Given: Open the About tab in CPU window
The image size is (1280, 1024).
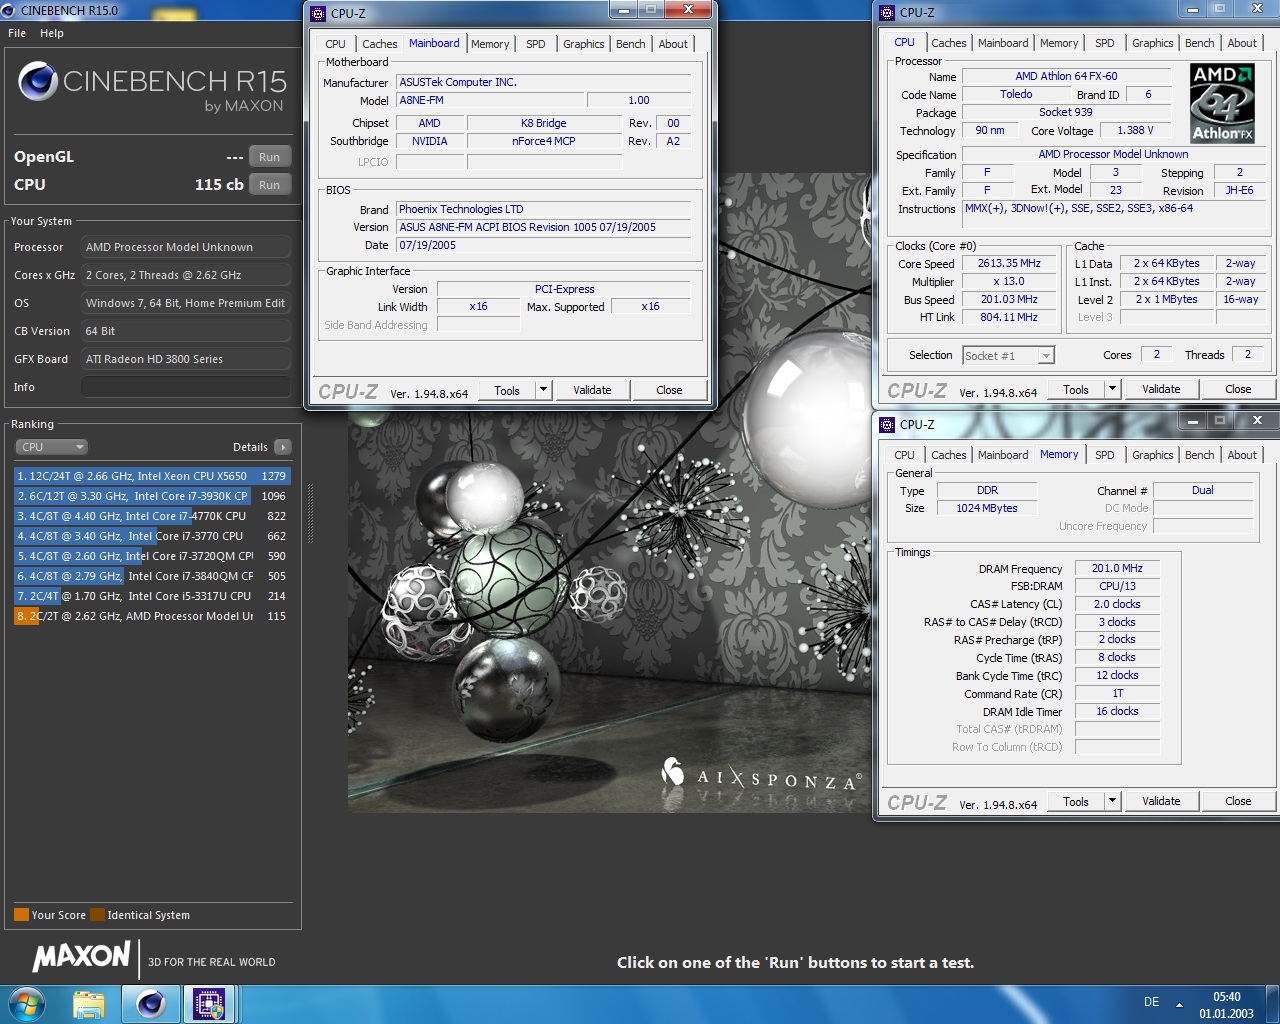Looking at the screenshot, I should tap(1242, 43).
